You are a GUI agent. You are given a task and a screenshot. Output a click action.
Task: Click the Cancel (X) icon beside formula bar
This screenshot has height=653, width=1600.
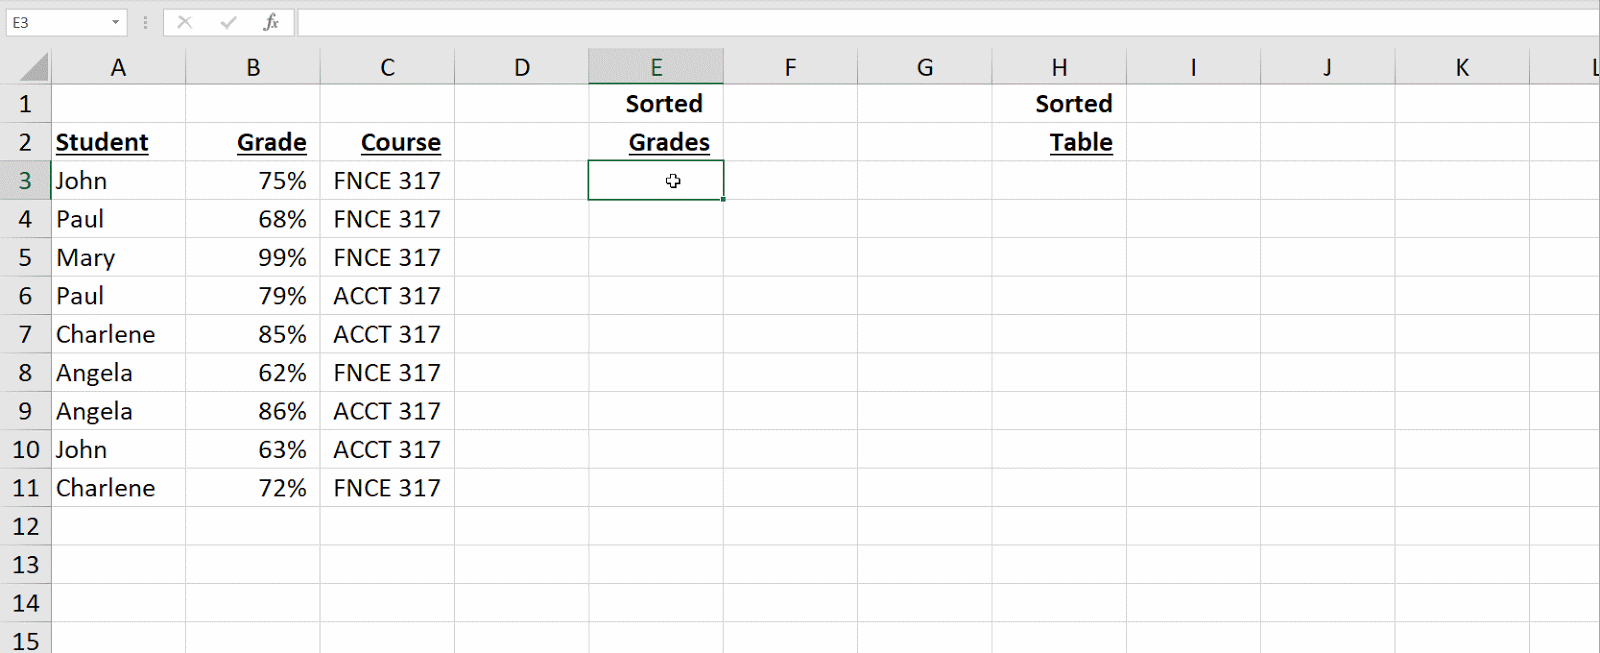tap(185, 22)
